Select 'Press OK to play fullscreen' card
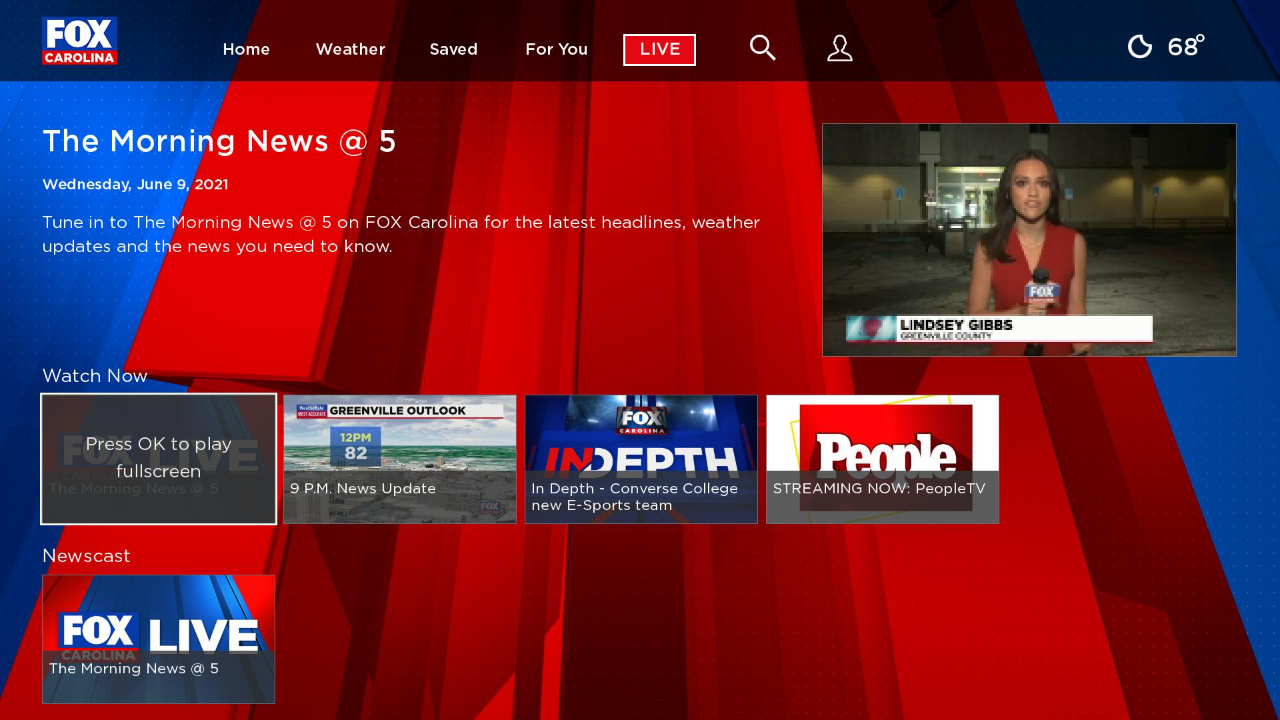 (158, 458)
